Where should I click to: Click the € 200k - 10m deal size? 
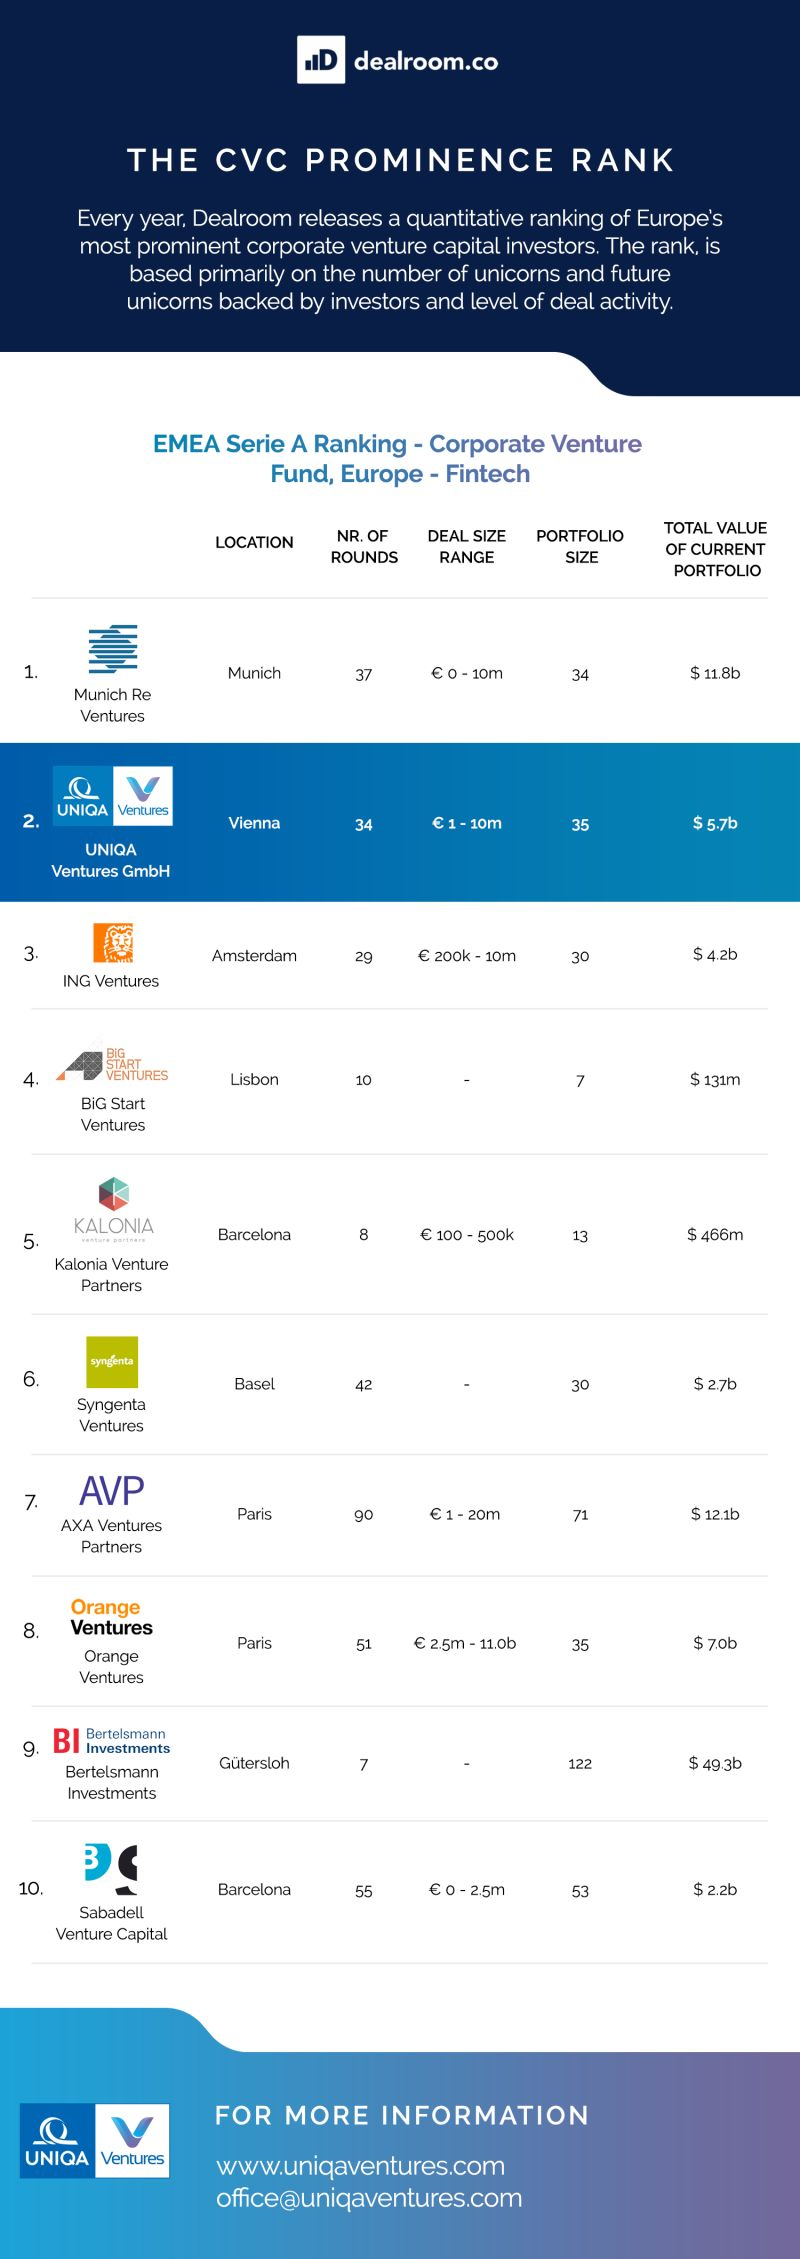(x=467, y=955)
